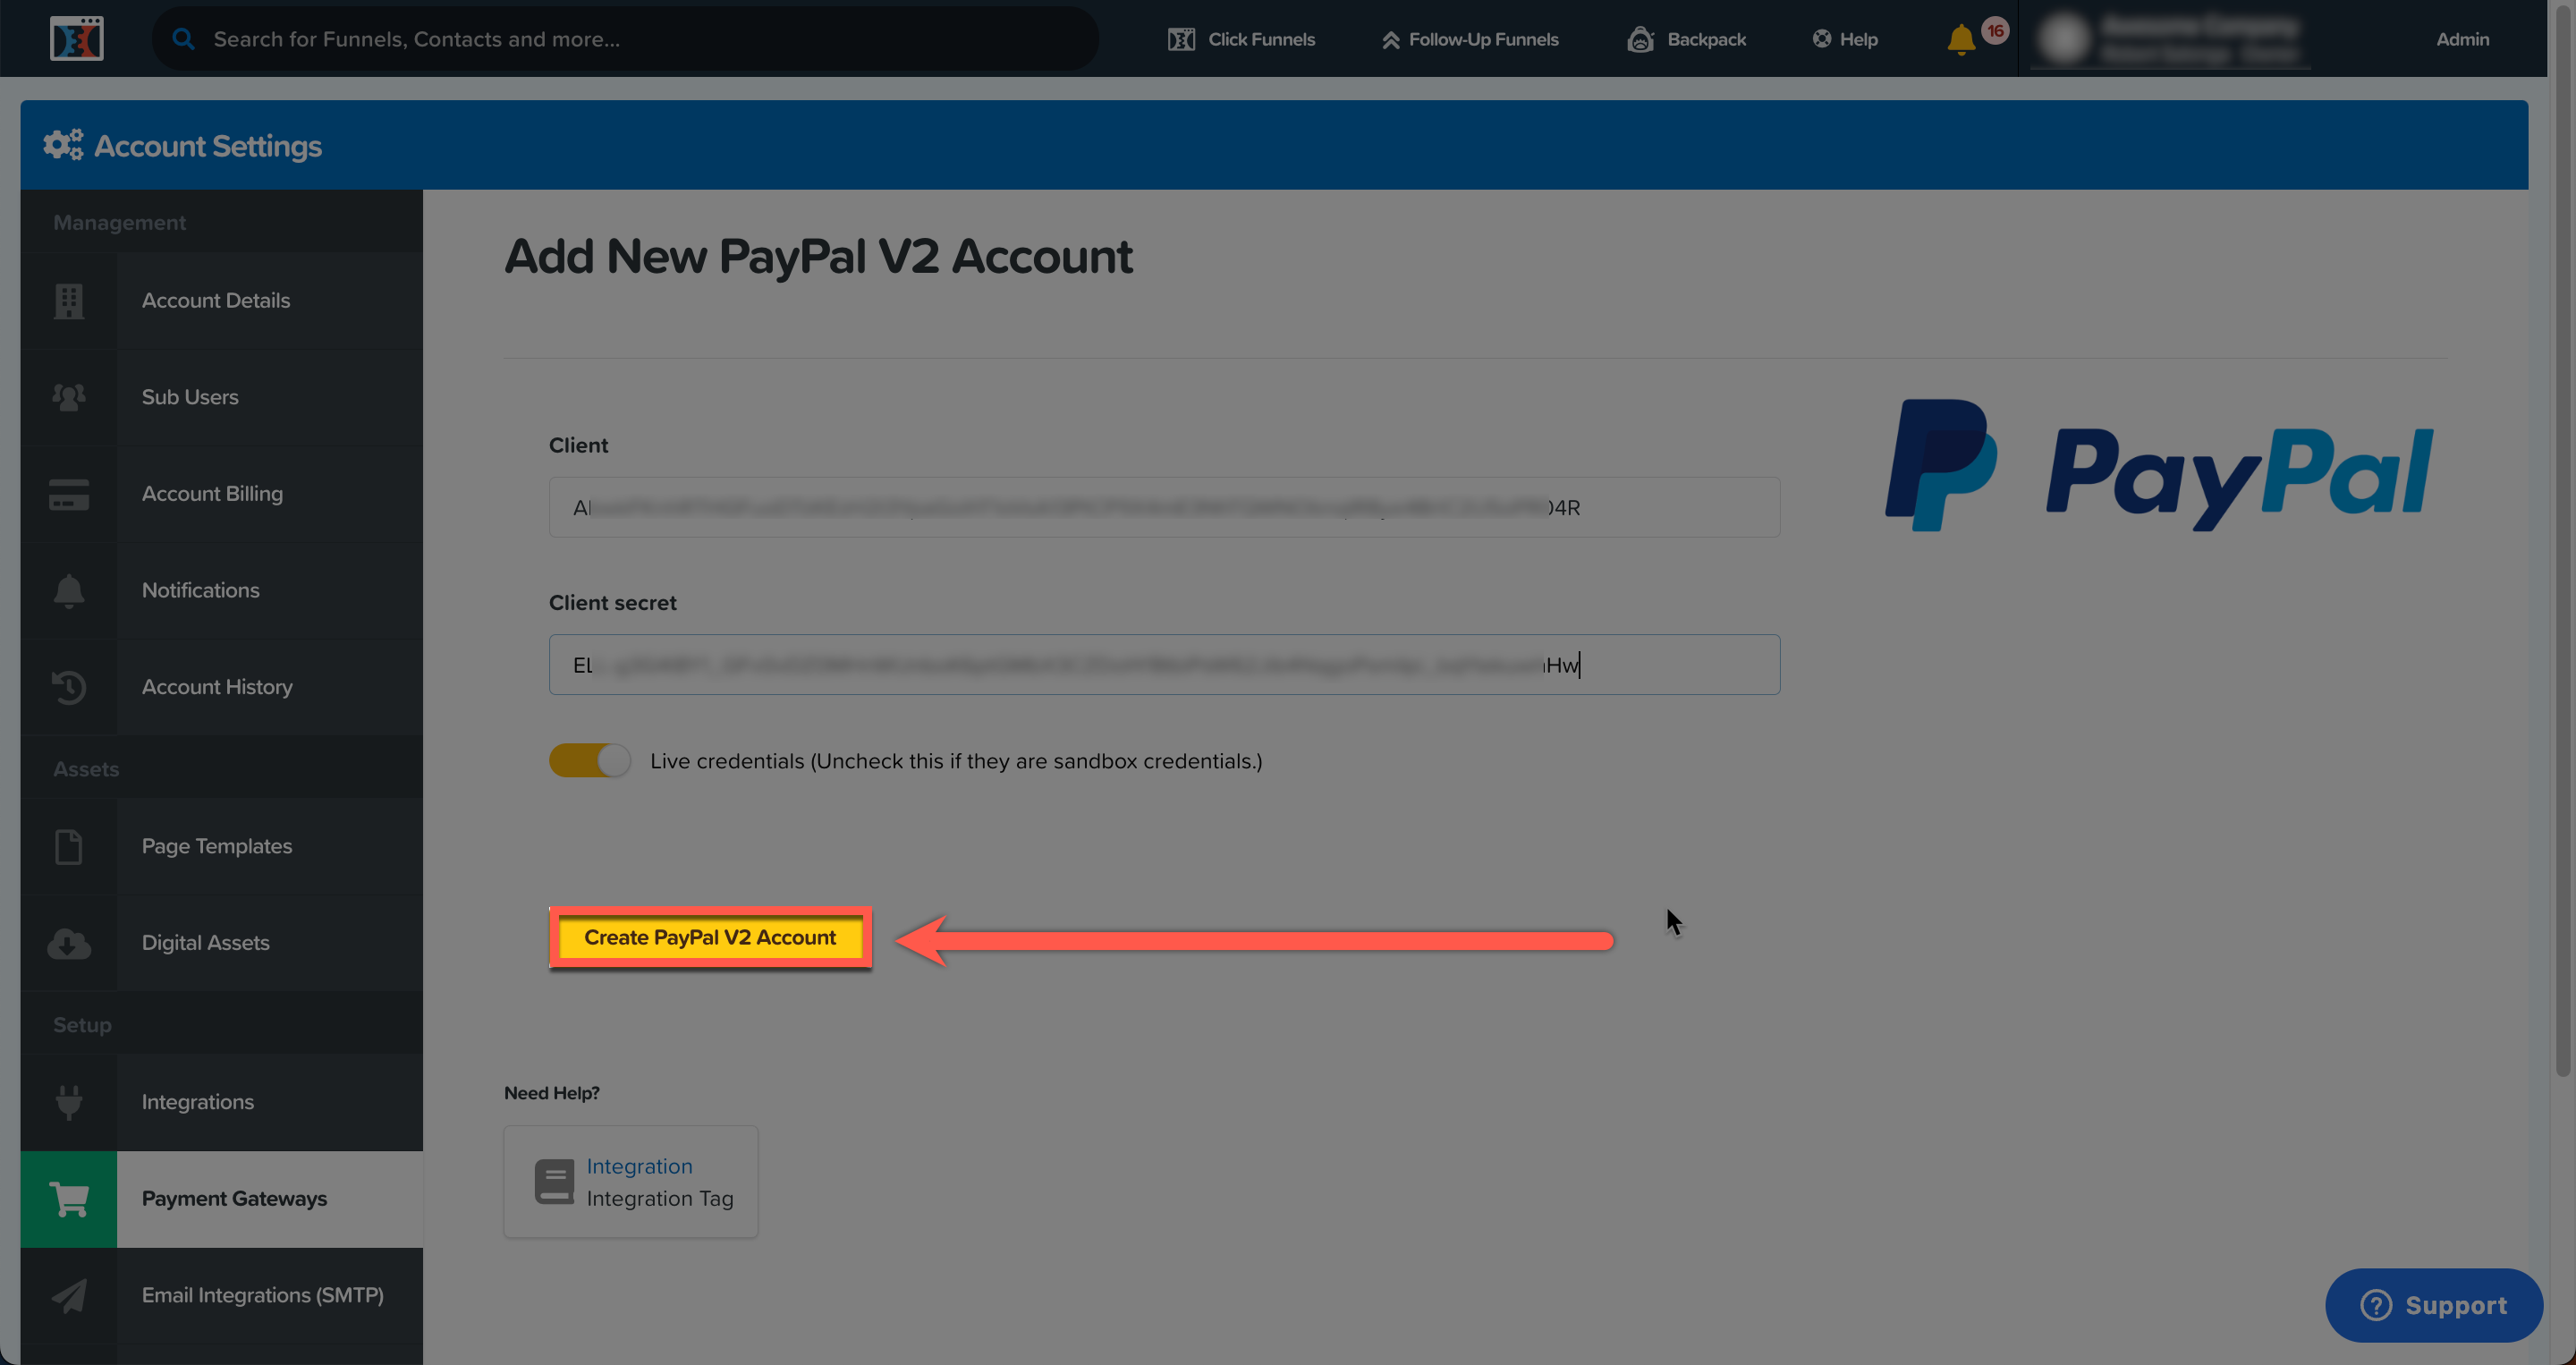Screen dimensions: 2576x1365
Task: Open the Click Funnels top menu
Action: click(1241, 39)
